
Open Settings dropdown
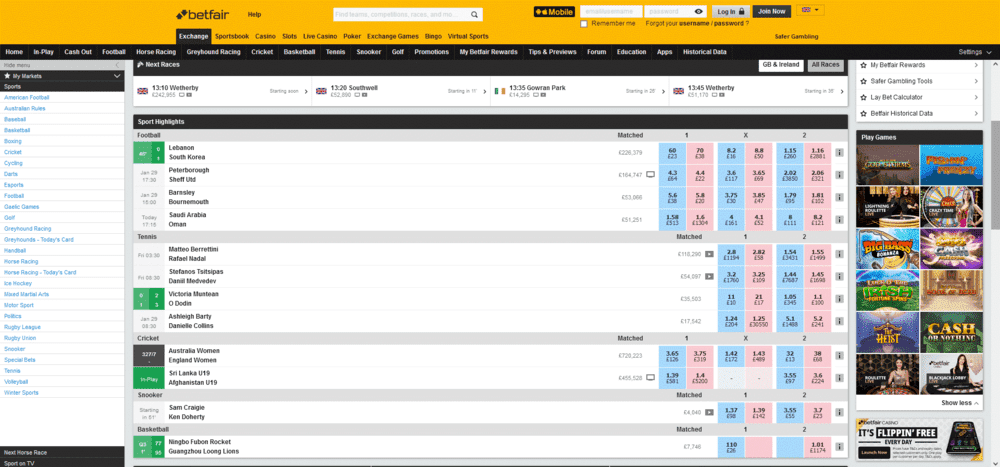(975, 52)
